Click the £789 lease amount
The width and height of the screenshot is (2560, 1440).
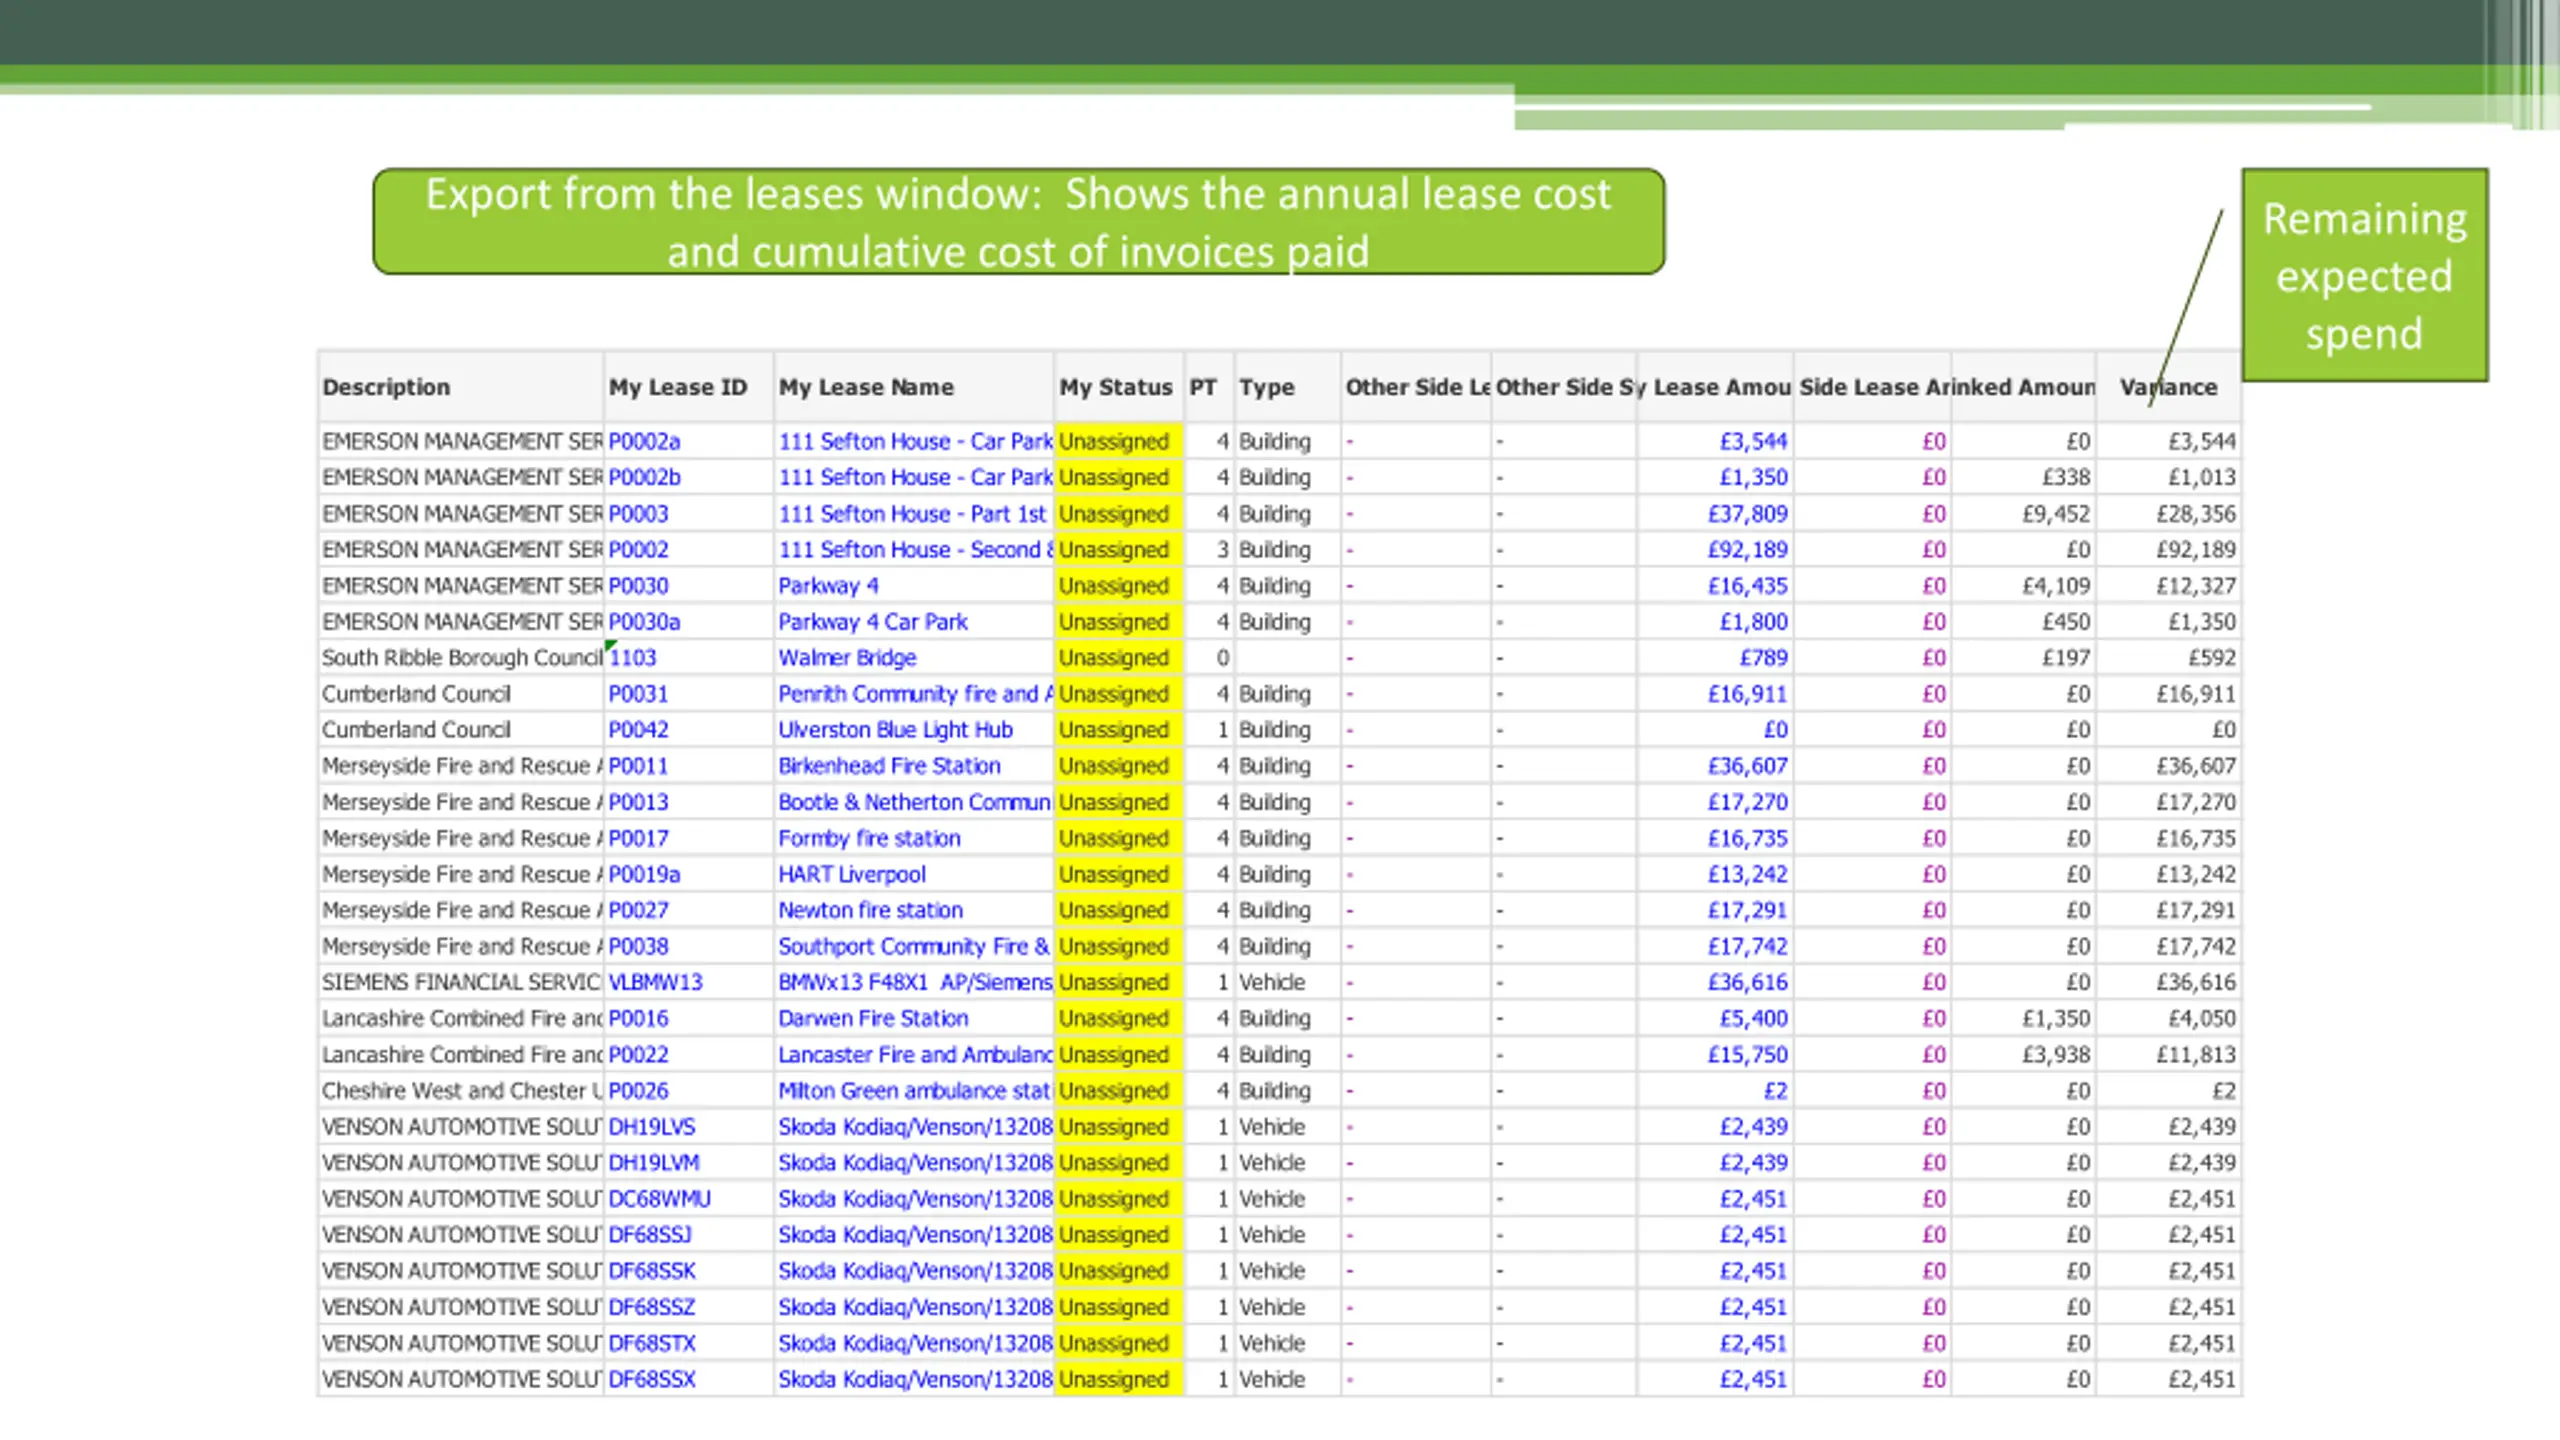[1764, 657]
